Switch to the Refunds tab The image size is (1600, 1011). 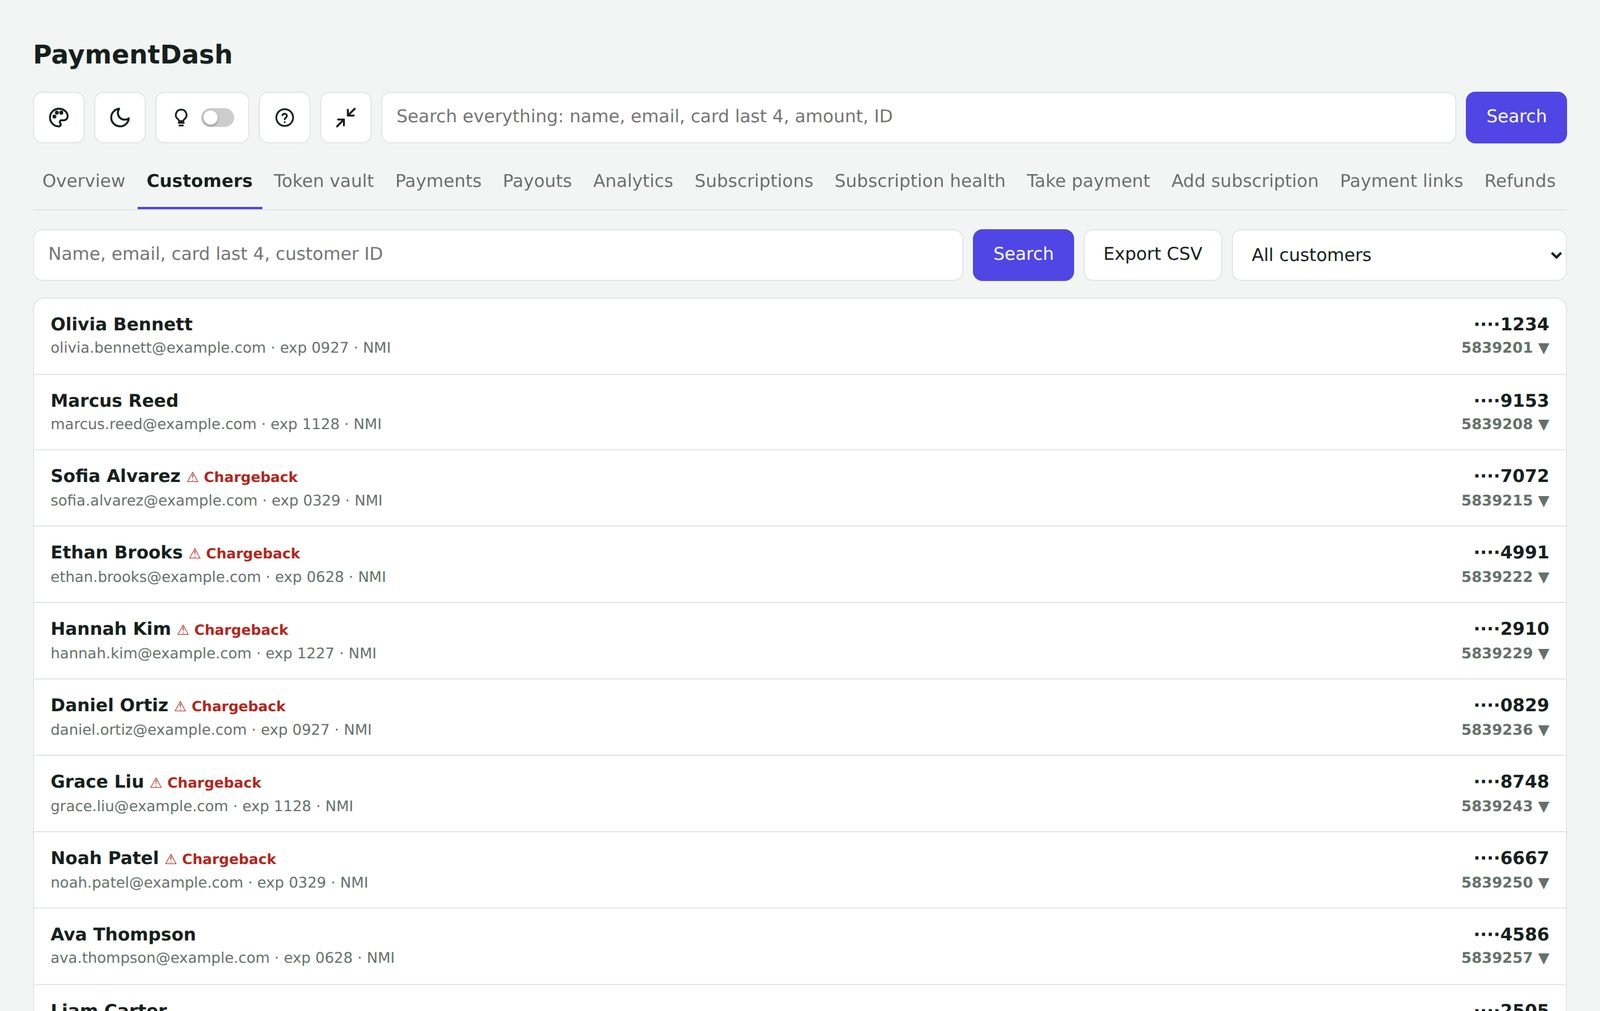pos(1520,181)
